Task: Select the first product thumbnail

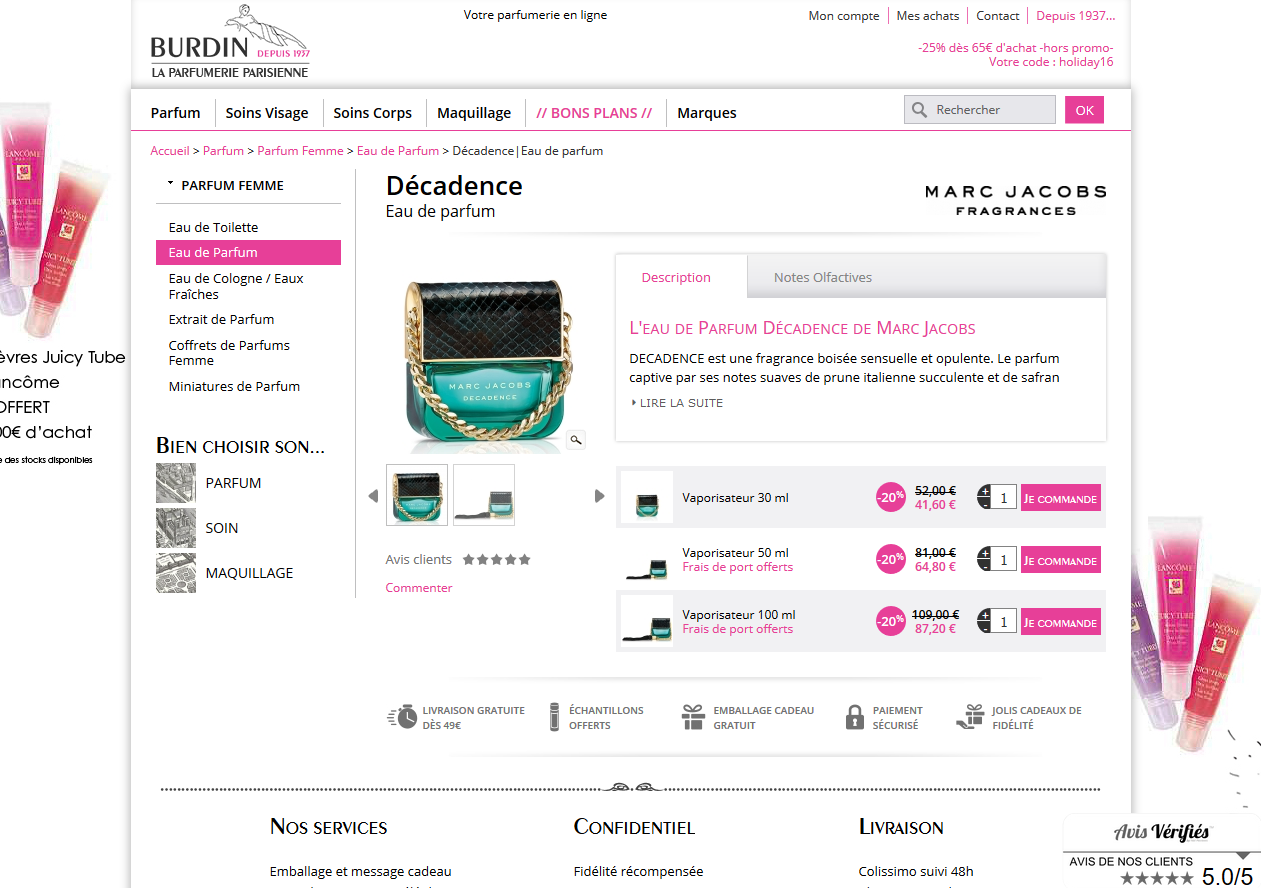Action: [x=417, y=495]
